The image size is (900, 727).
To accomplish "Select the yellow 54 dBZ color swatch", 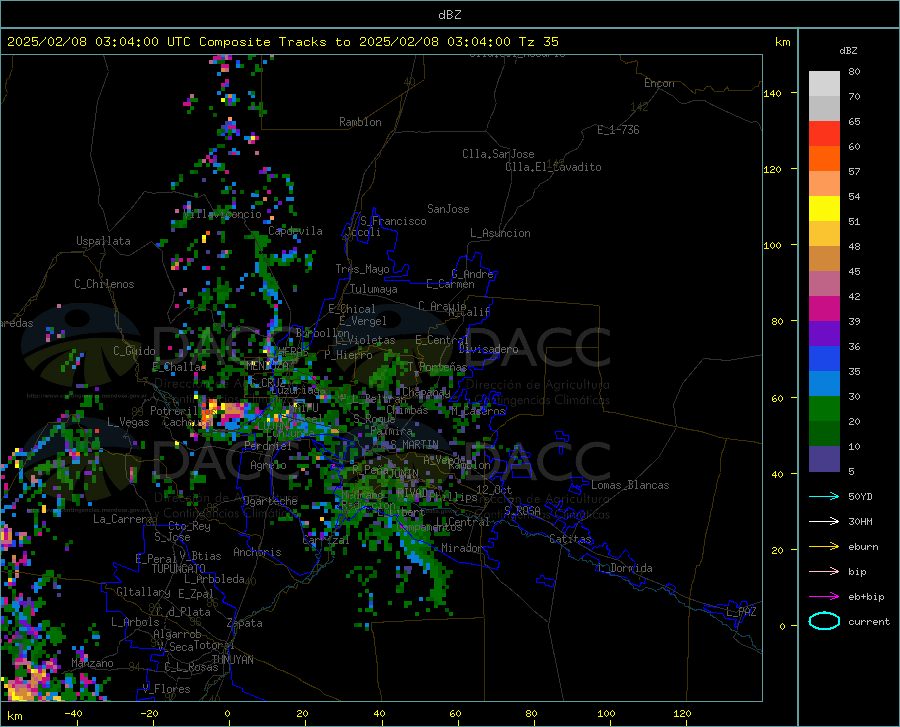I will [824, 209].
